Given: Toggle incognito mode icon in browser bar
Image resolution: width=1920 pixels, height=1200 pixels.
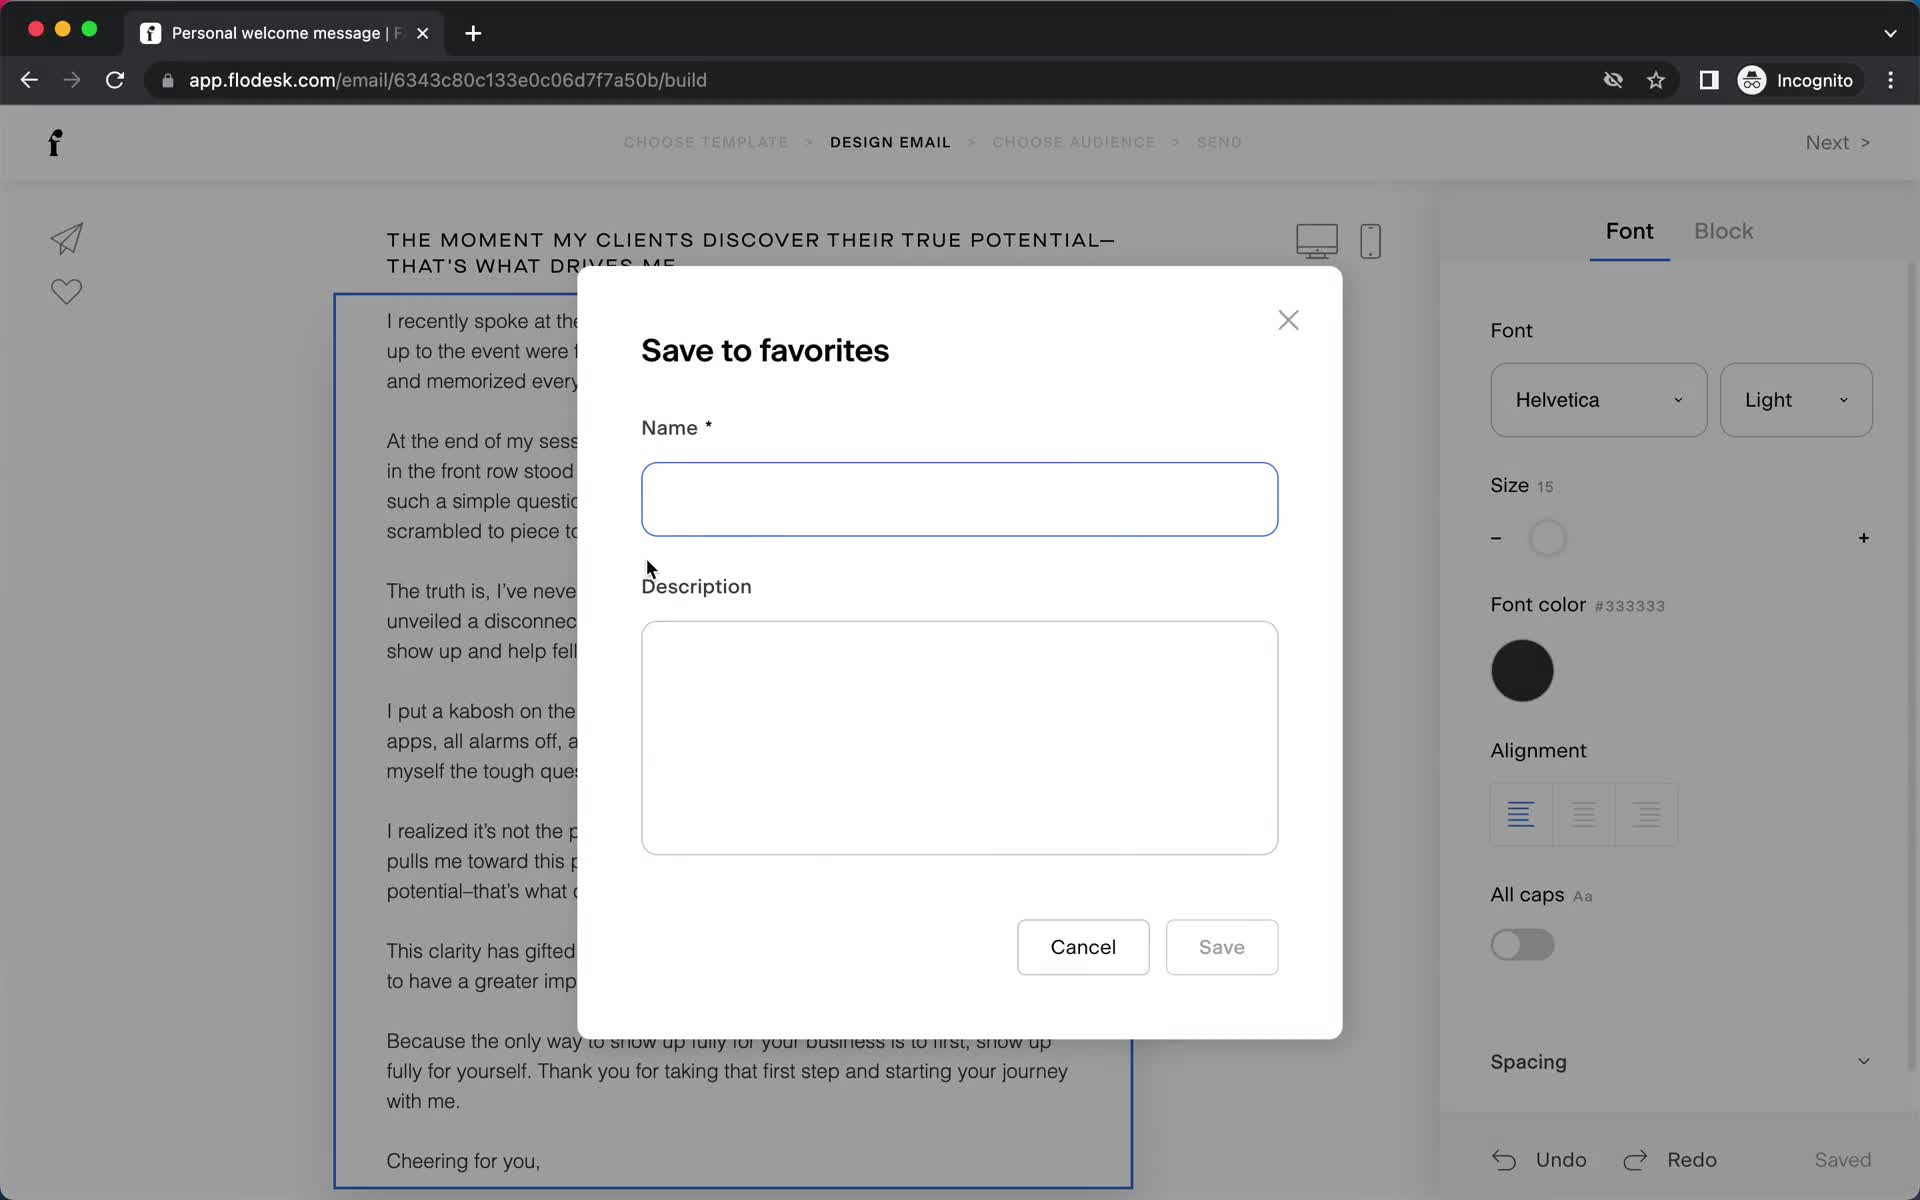Looking at the screenshot, I should 1751,80.
